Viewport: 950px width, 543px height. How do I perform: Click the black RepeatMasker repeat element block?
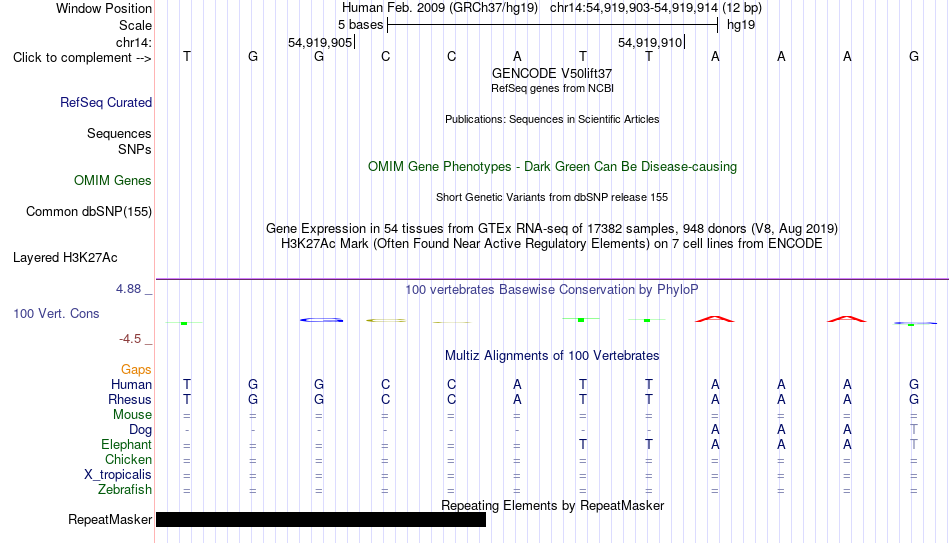tap(321, 519)
